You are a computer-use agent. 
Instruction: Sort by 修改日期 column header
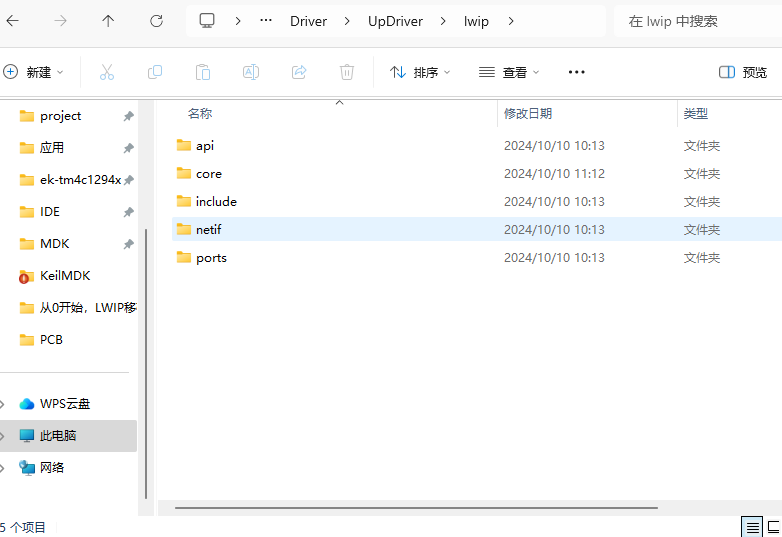click(528, 114)
